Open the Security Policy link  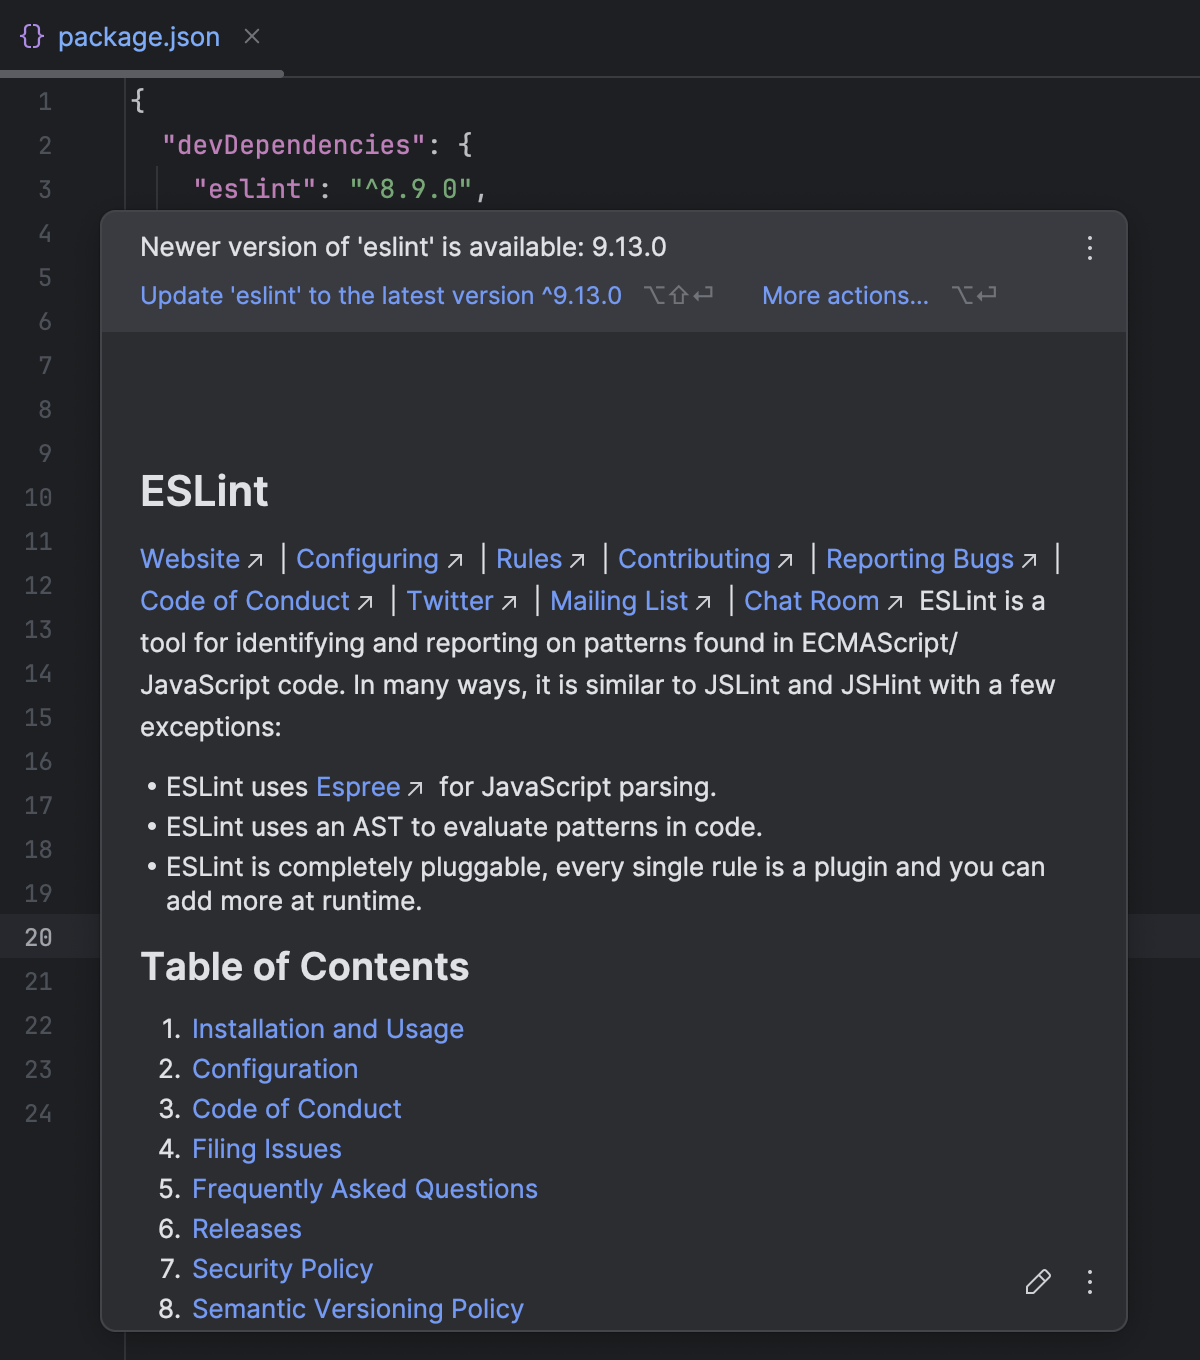[282, 1269]
